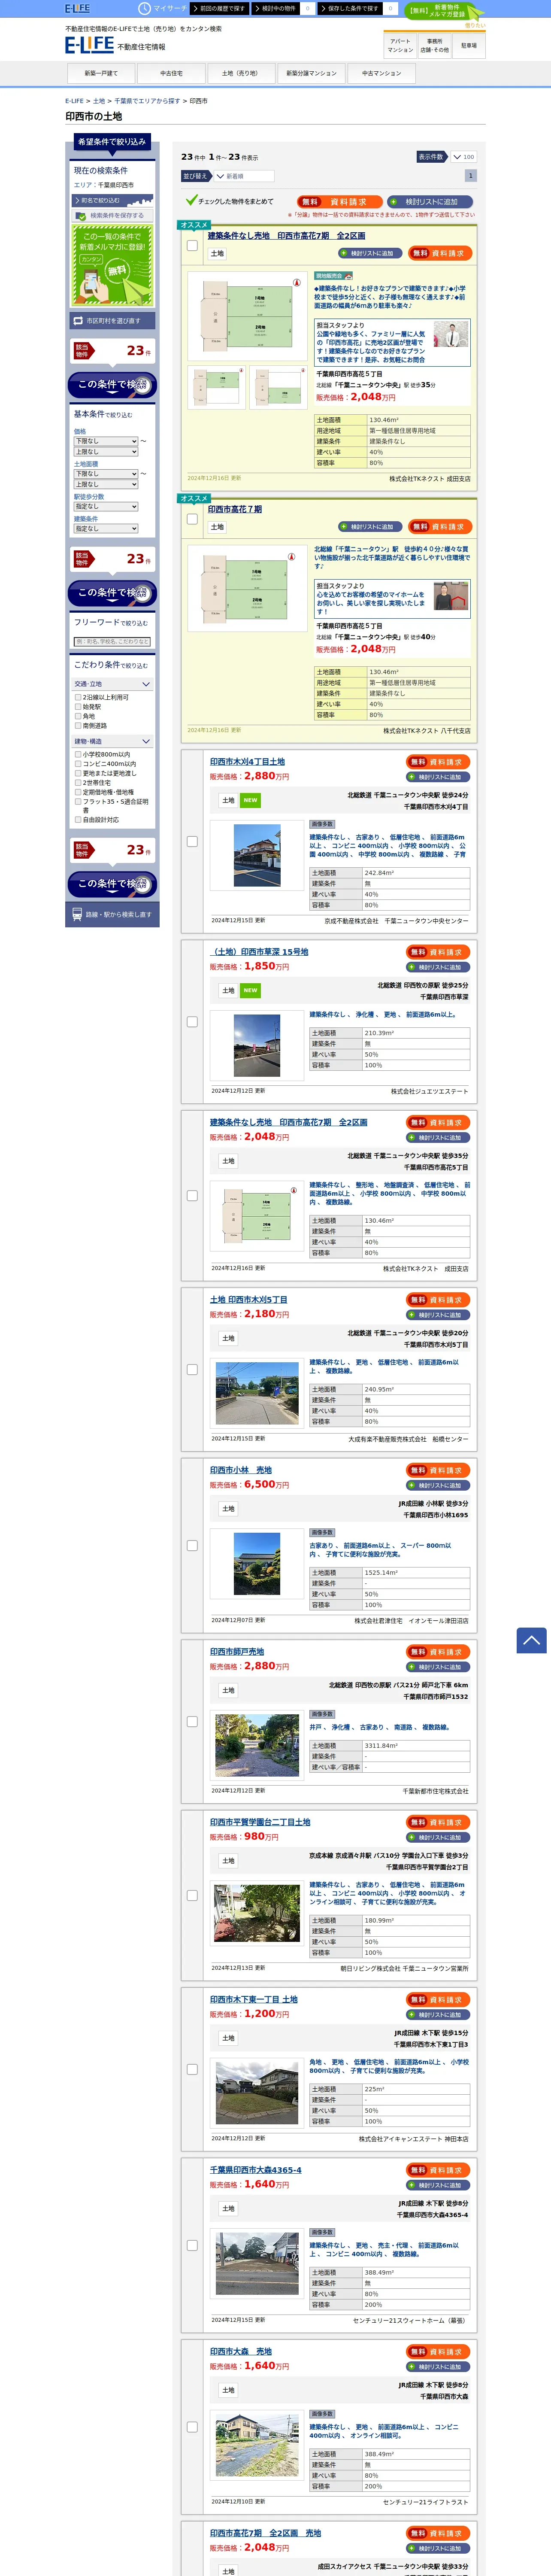The width and height of the screenshot is (551, 2576).
Task: Click the 市区町村を選び直す swap icon button
Action: pyautogui.click(x=111, y=321)
